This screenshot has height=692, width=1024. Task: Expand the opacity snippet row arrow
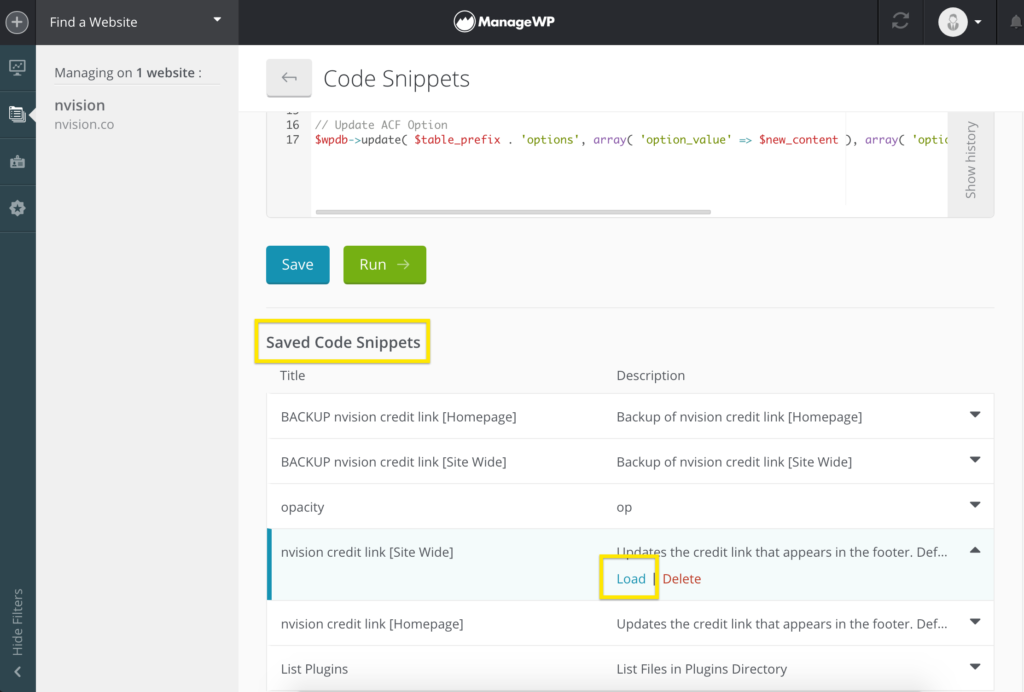coord(975,505)
